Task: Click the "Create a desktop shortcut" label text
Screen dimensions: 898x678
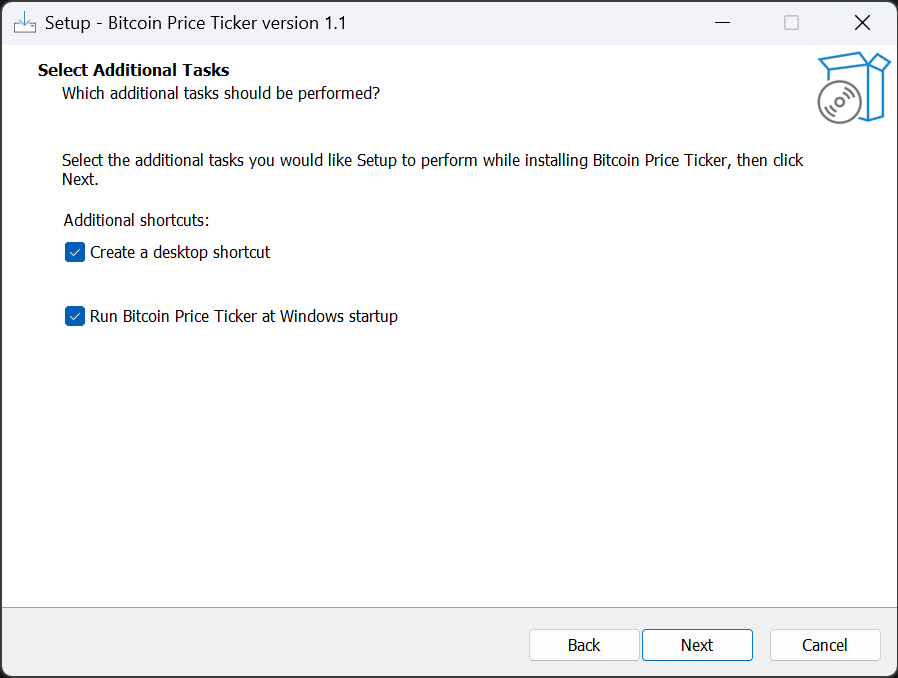Action: tap(180, 252)
